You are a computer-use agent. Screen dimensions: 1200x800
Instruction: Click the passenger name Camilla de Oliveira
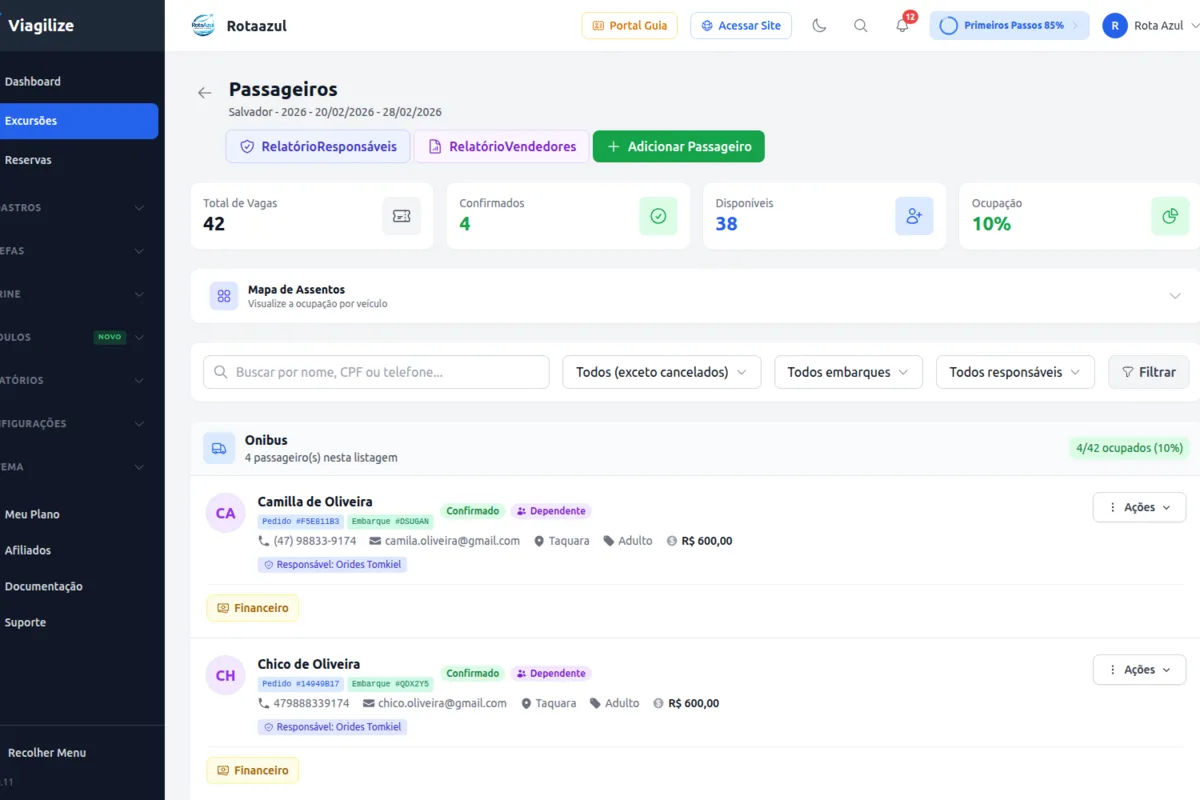[x=315, y=501]
